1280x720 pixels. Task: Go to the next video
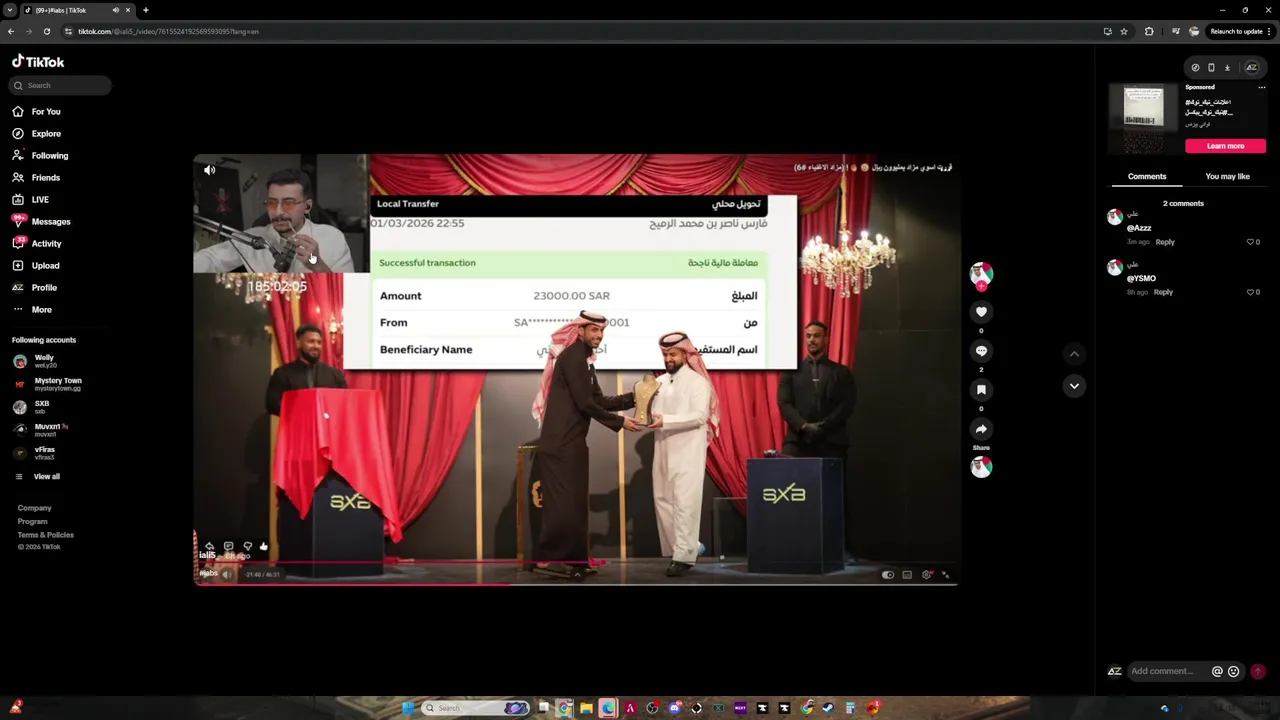click(x=1074, y=386)
